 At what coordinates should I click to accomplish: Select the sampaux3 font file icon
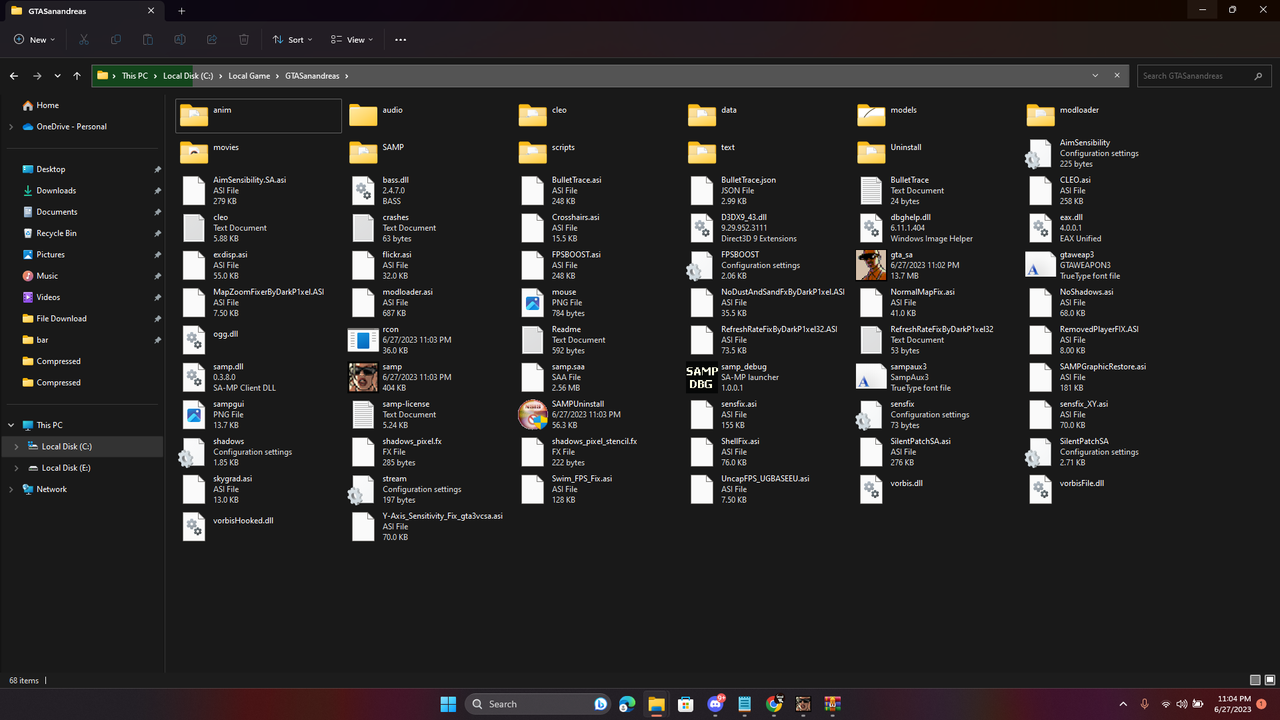870,377
